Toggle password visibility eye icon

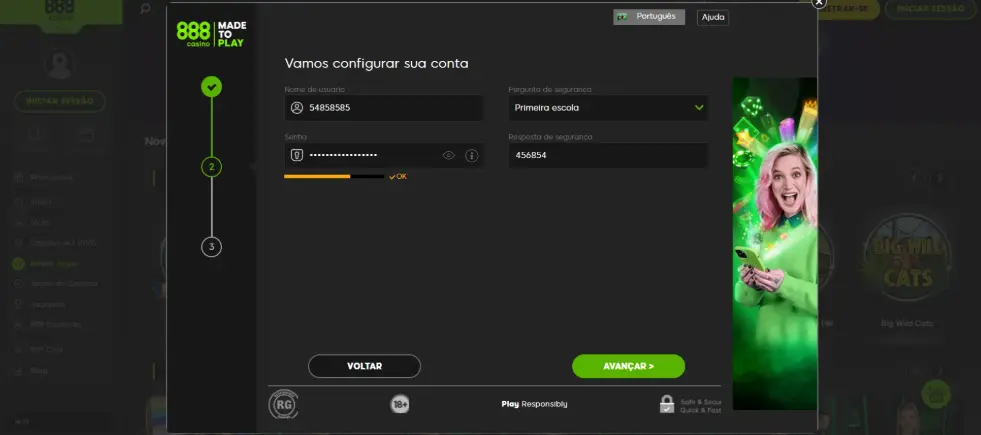(x=449, y=155)
